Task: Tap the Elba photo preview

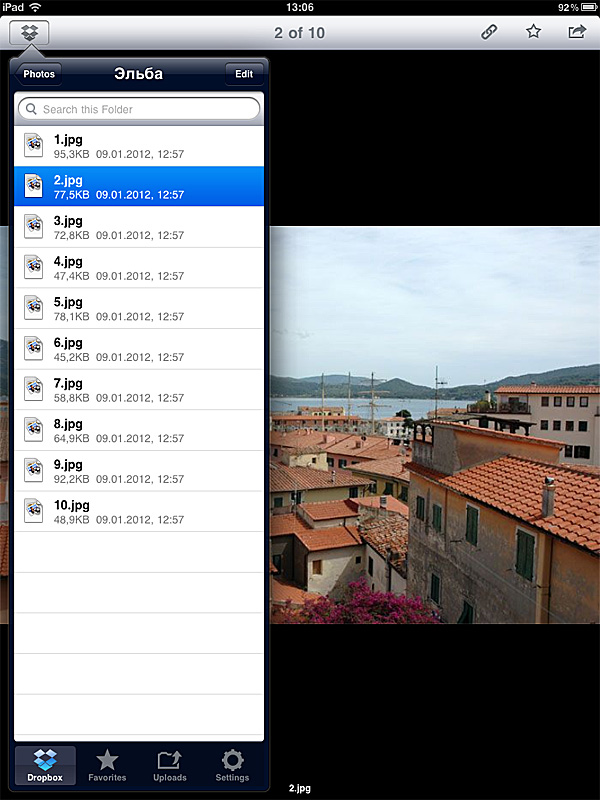Action: 435,425
